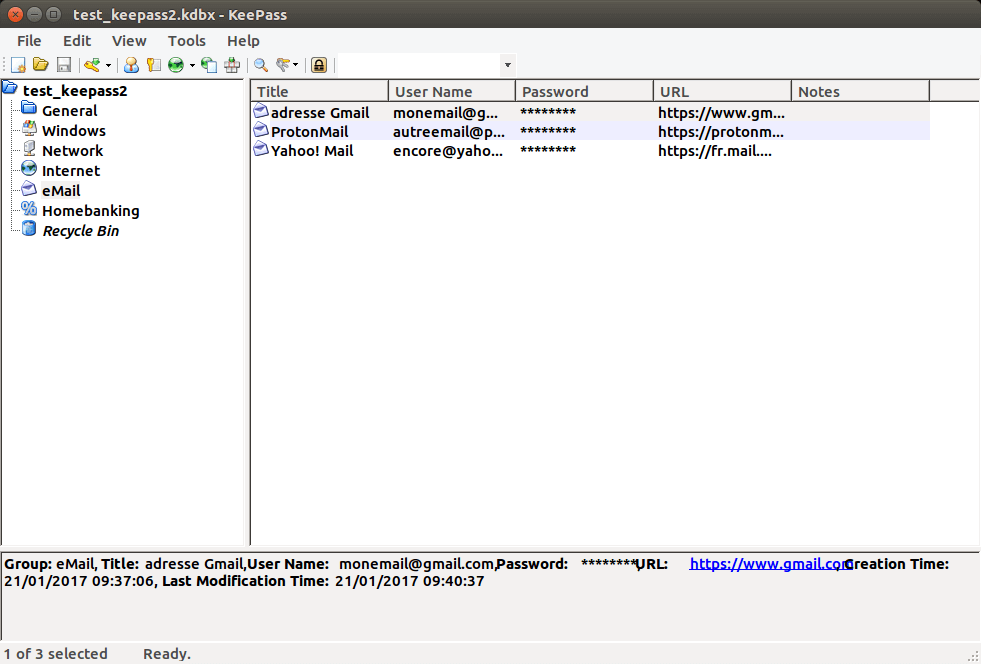Click the https://www.gm... URL cell
This screenshot has width=981, height=664.
721,113
